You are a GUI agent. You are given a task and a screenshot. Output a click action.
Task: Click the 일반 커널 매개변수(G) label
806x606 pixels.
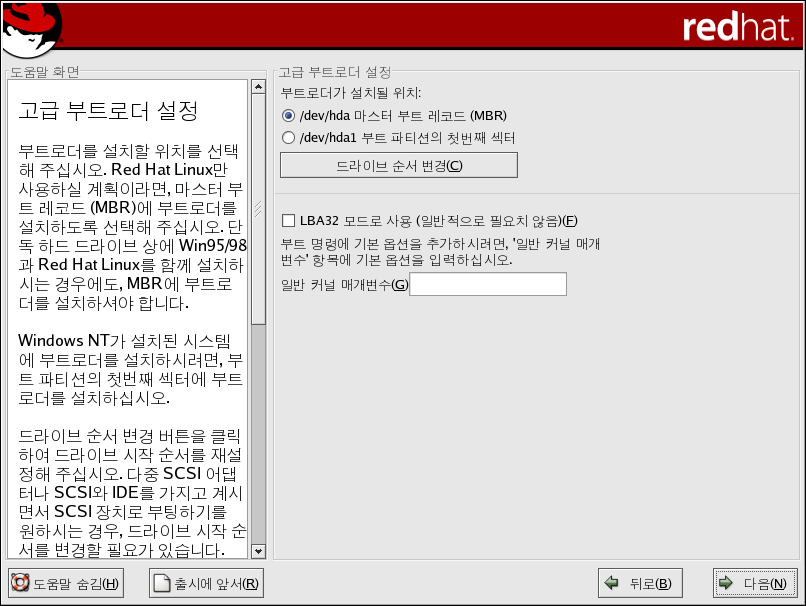point(345,285)
